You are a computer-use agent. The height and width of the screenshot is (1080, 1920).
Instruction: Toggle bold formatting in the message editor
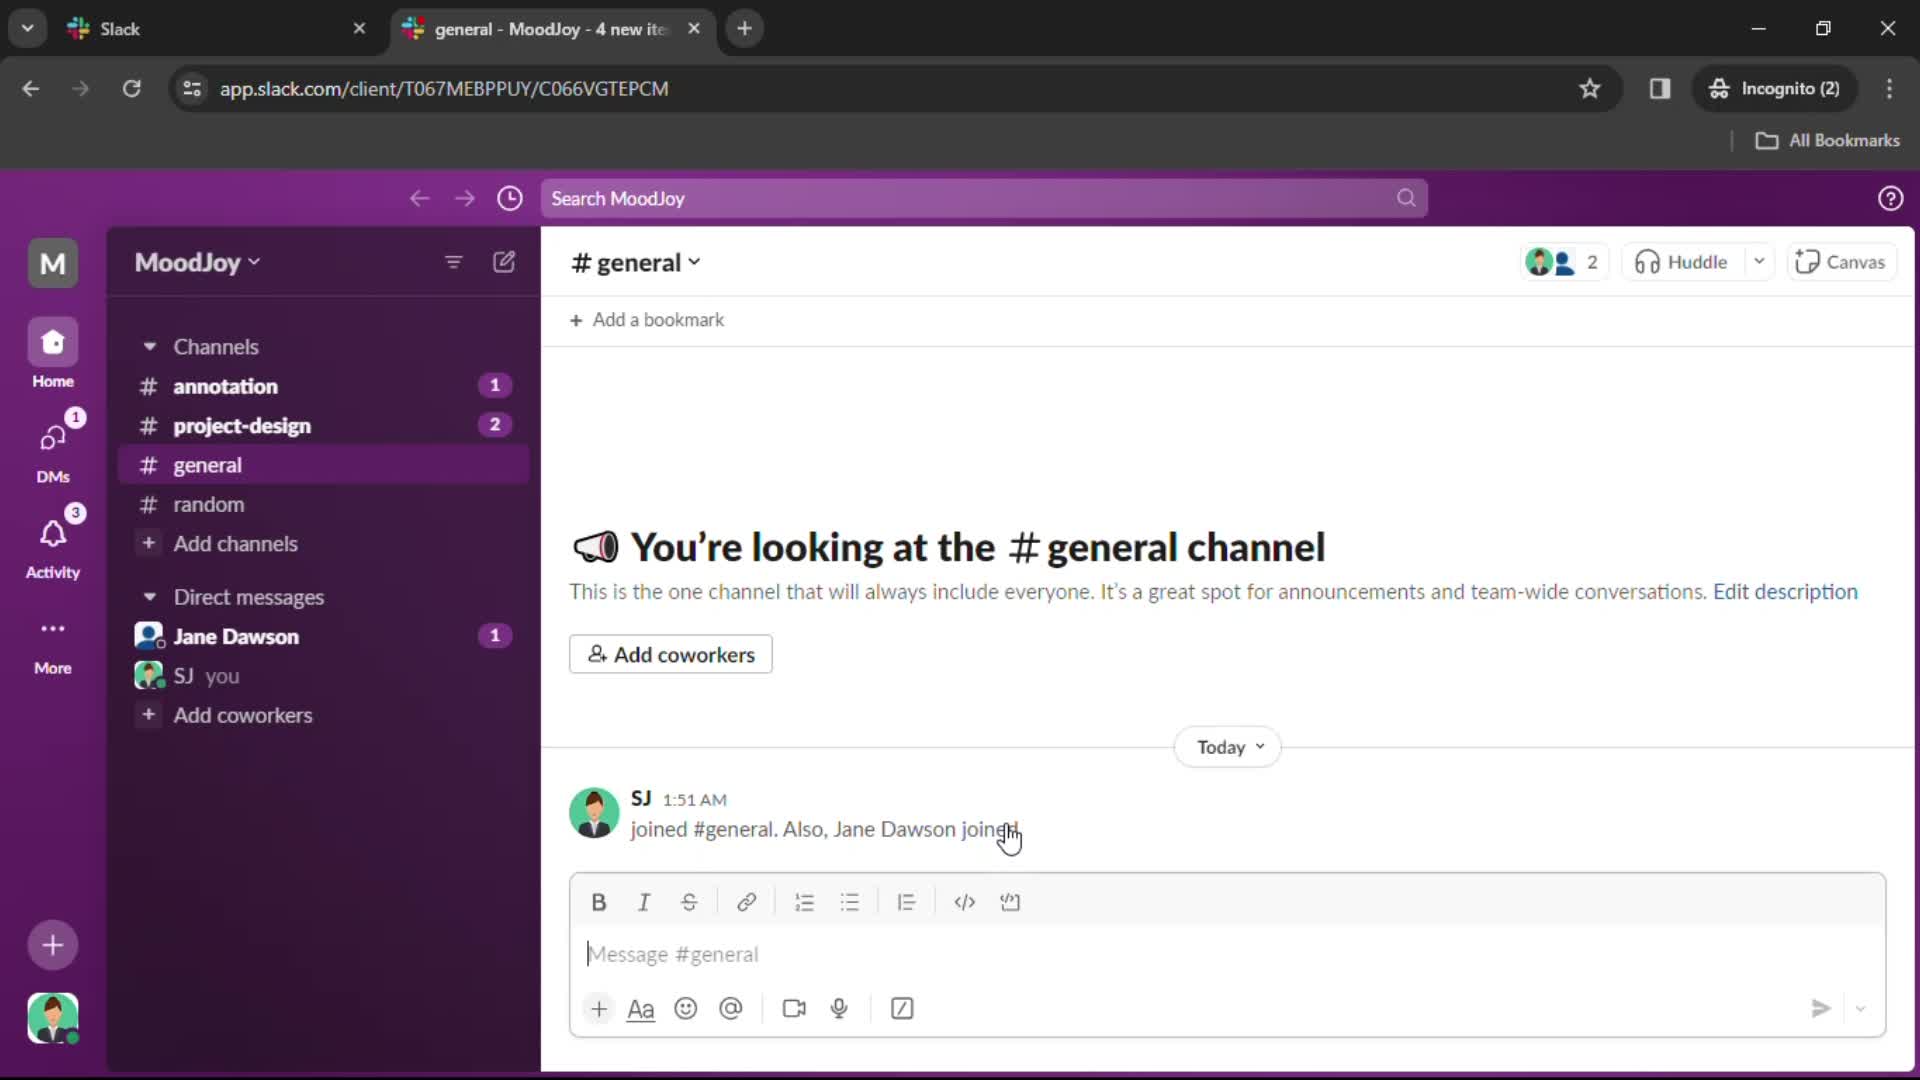click(598, 902)
